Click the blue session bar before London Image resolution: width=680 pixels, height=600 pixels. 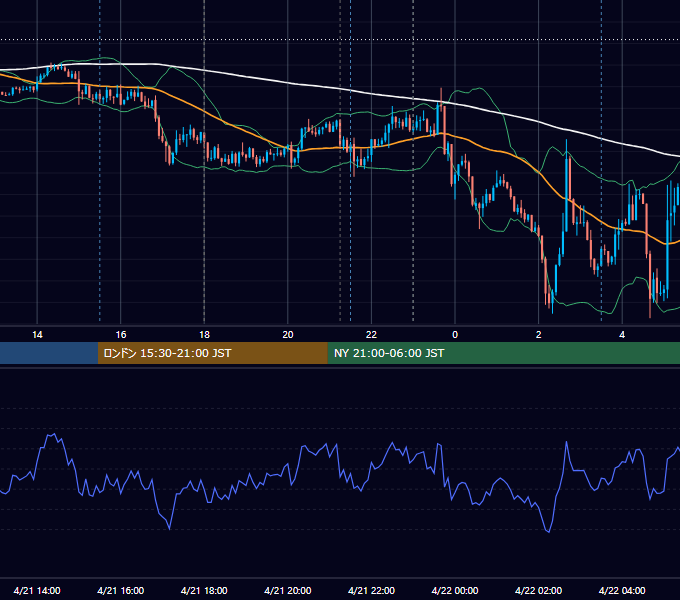tap(49, 353)
